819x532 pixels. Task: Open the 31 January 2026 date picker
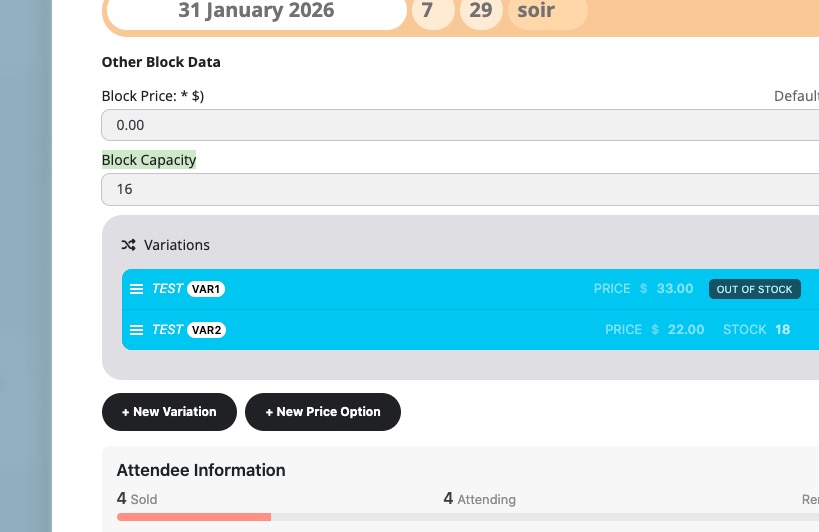256,12
